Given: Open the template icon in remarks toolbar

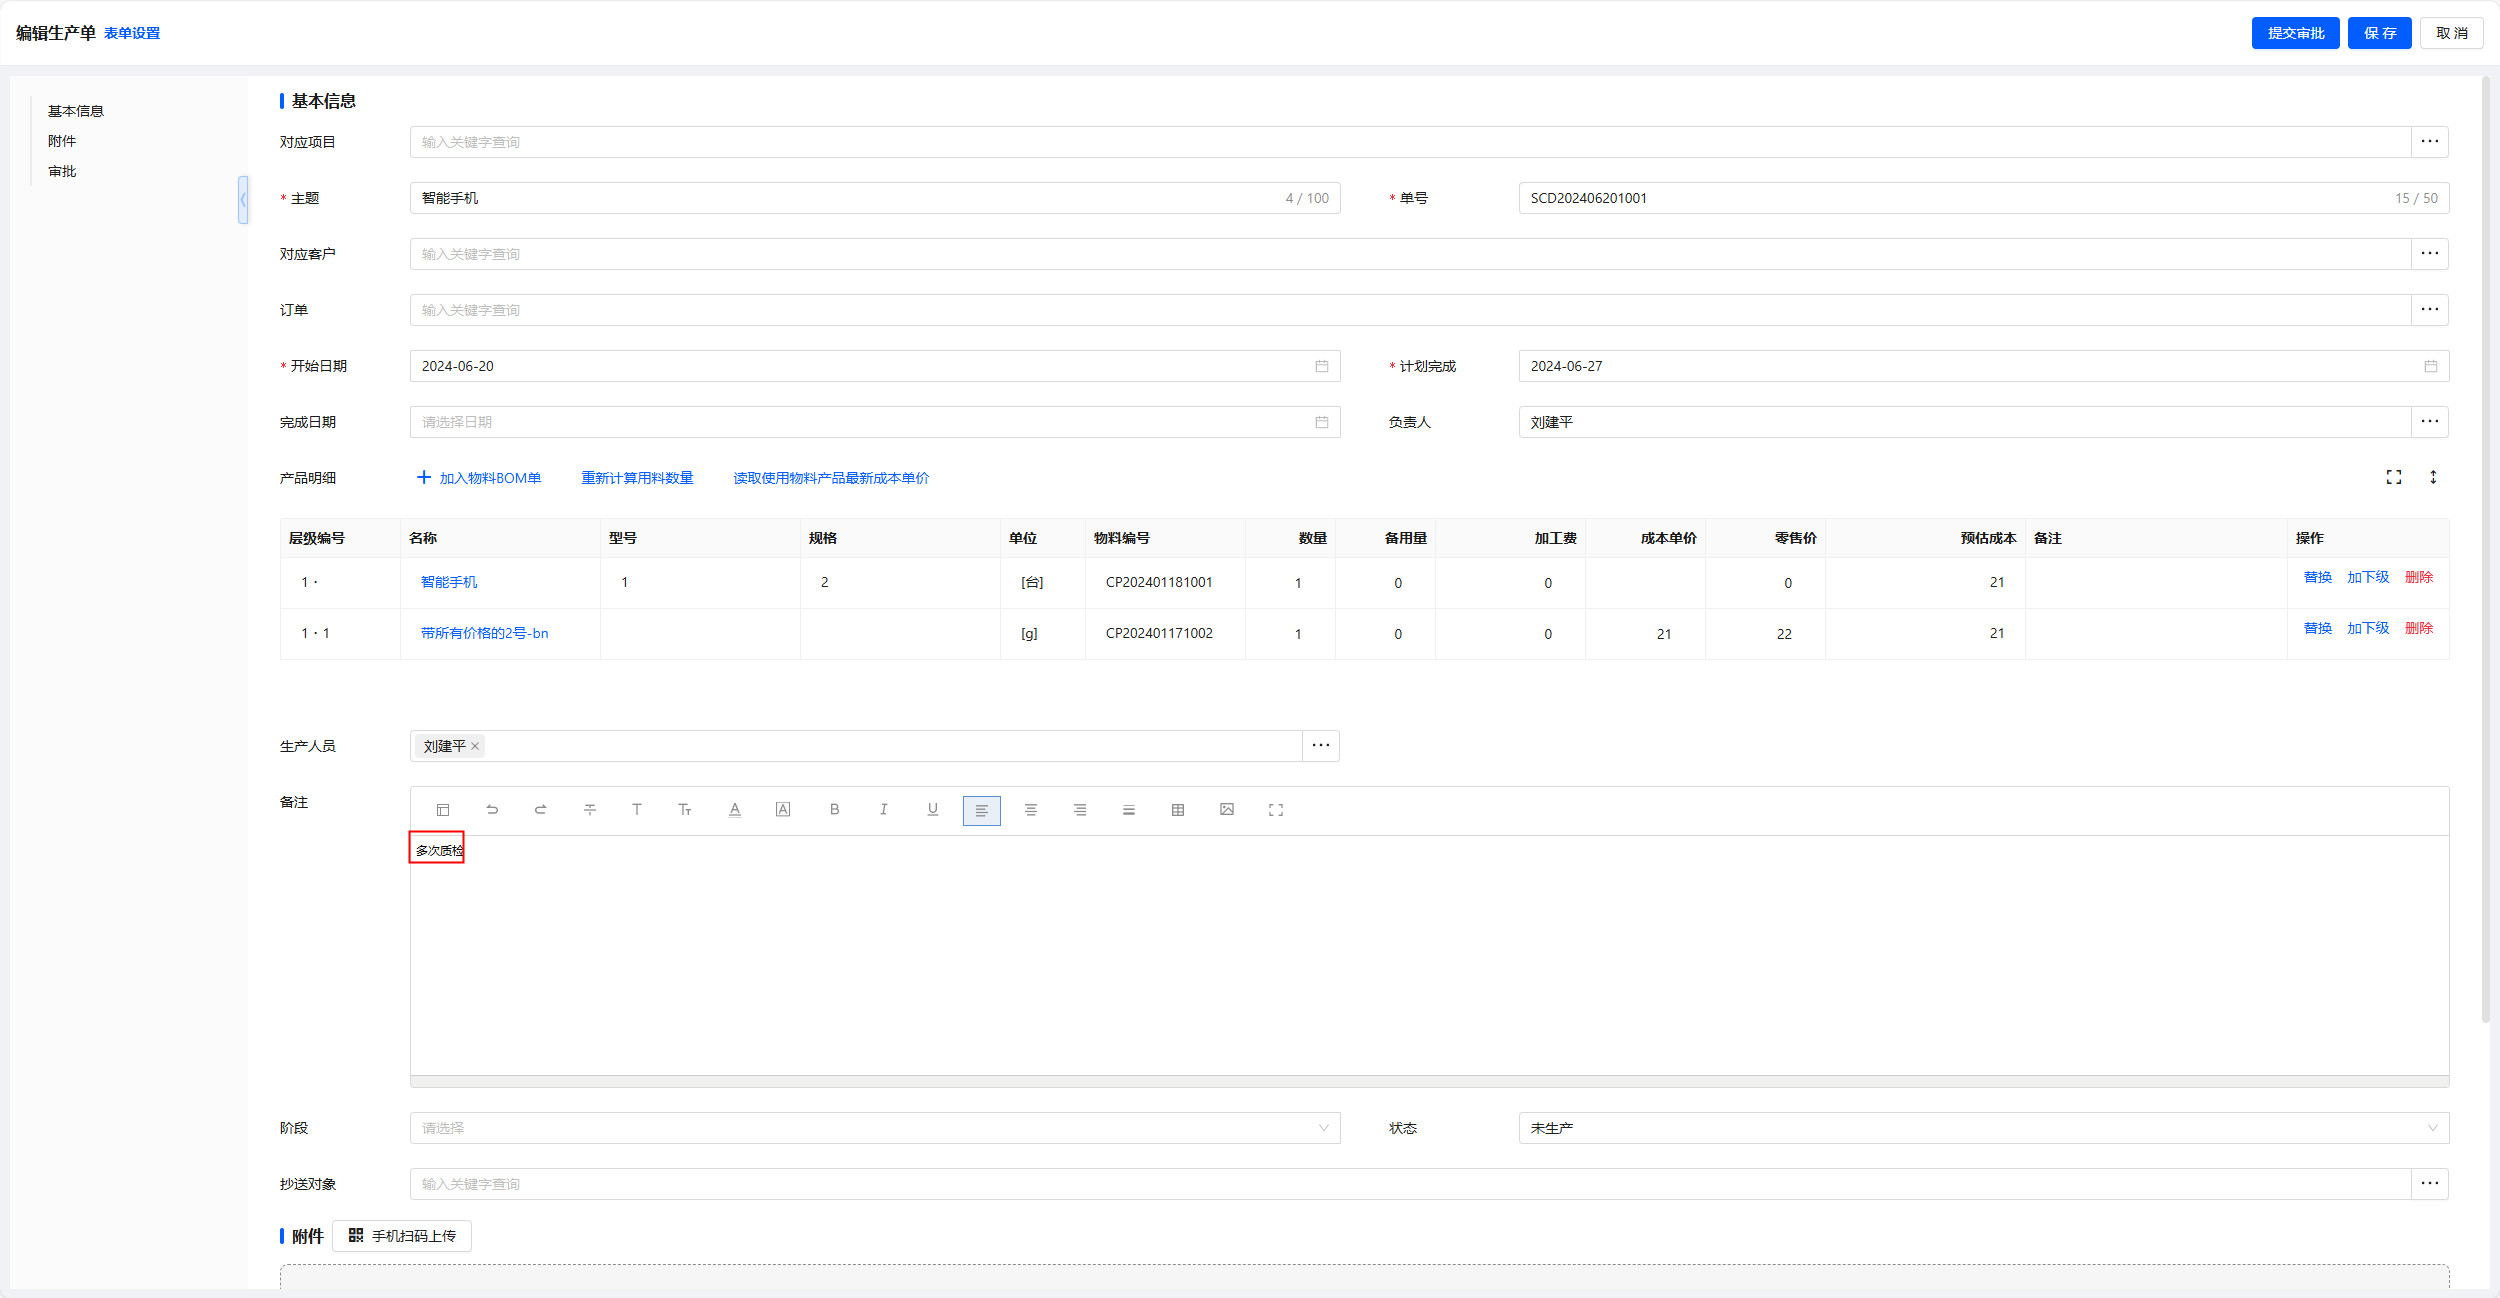Looking at the screenshot, I should coord(443,810).
